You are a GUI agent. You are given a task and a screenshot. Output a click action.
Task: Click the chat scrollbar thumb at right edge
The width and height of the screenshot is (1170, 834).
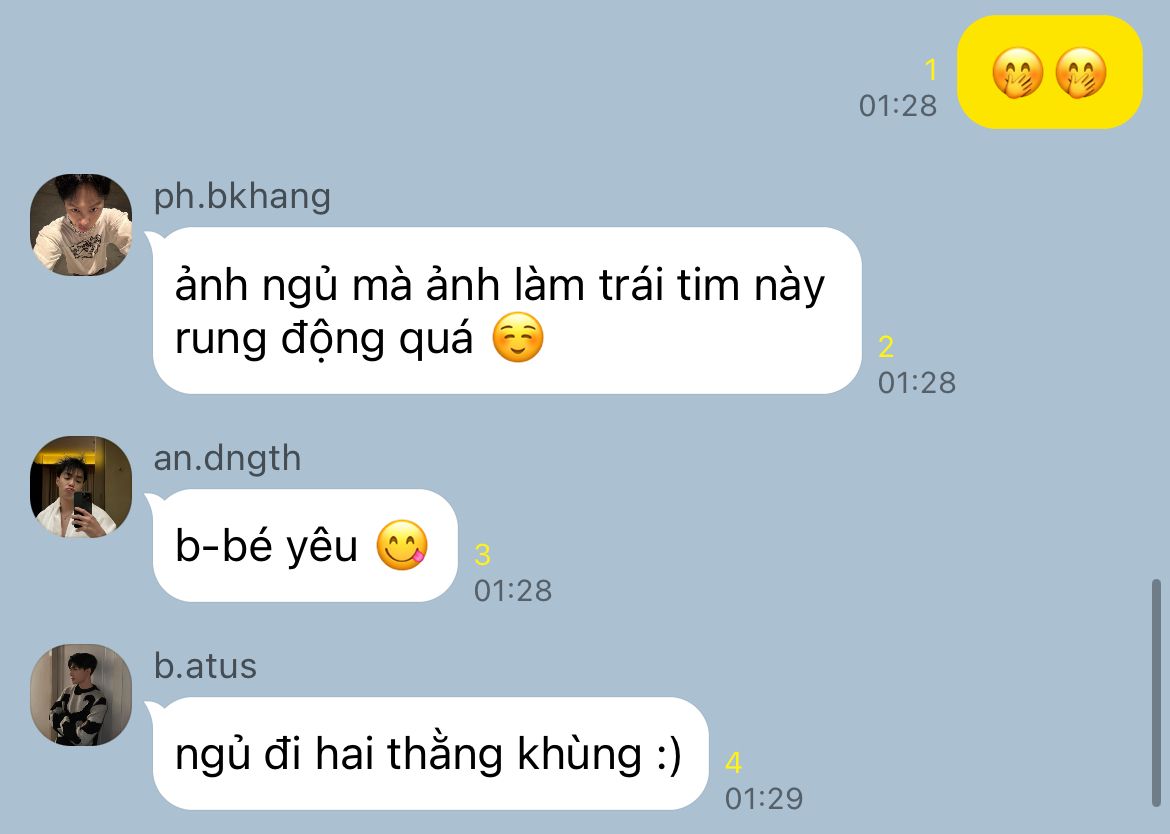point(1156,692)
